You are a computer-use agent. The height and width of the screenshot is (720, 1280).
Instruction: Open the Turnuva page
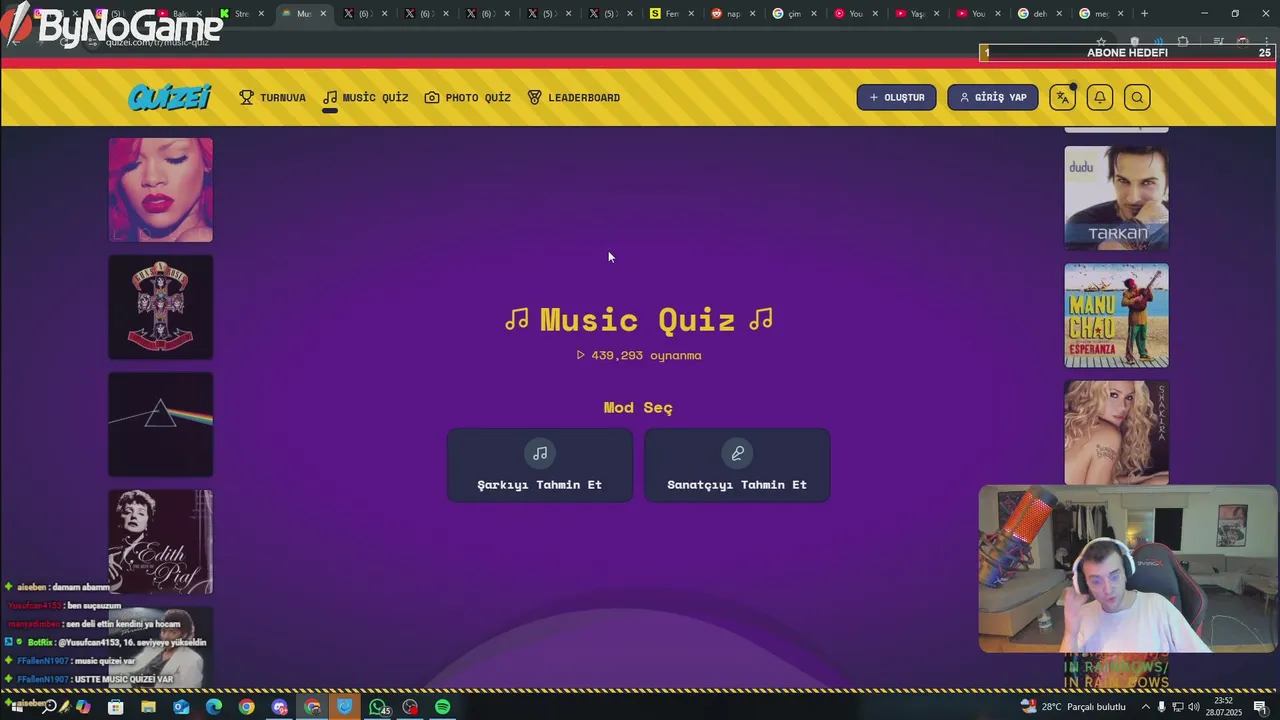tap(272, 97)
